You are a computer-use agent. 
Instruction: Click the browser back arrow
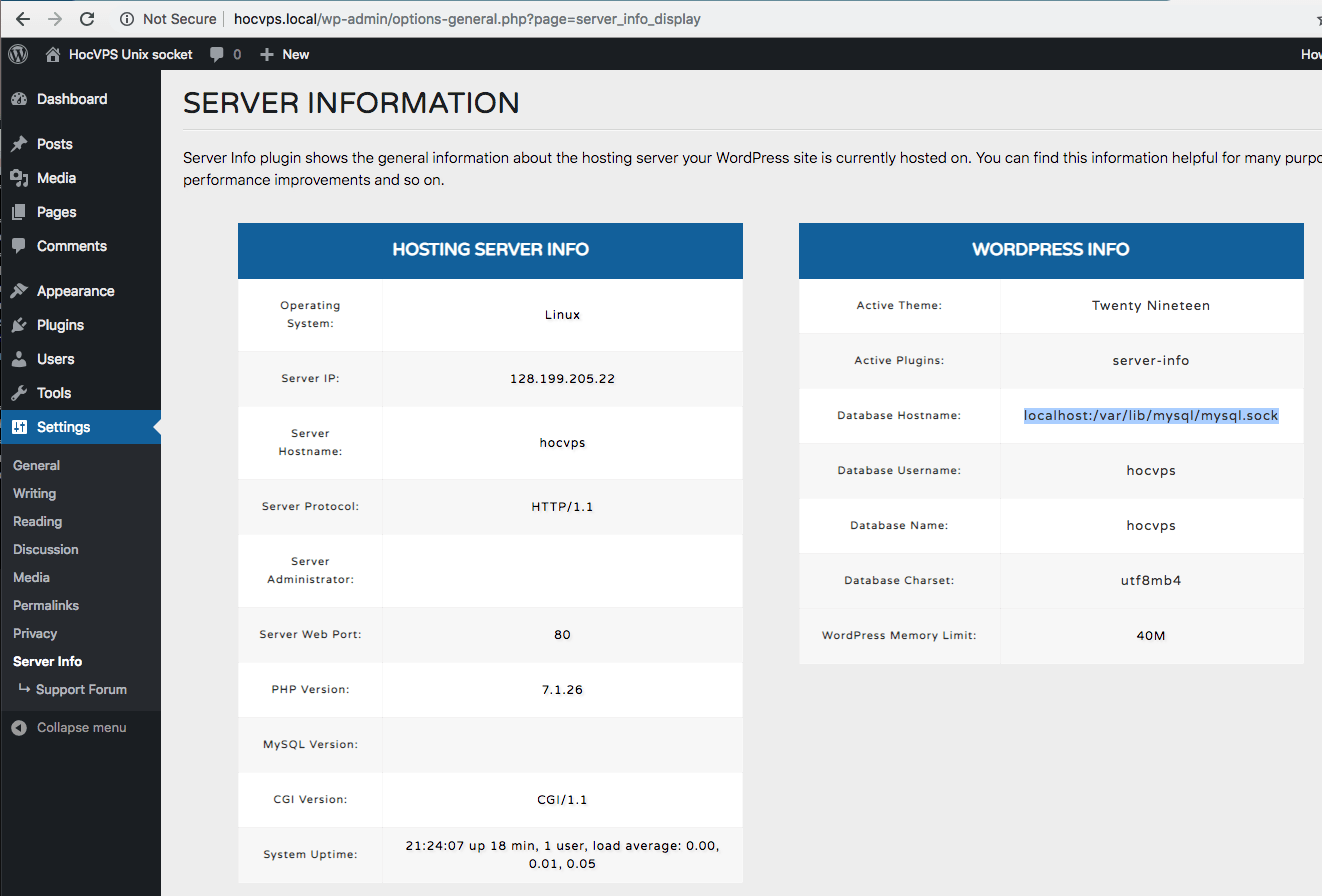click(x=22, y=19)
